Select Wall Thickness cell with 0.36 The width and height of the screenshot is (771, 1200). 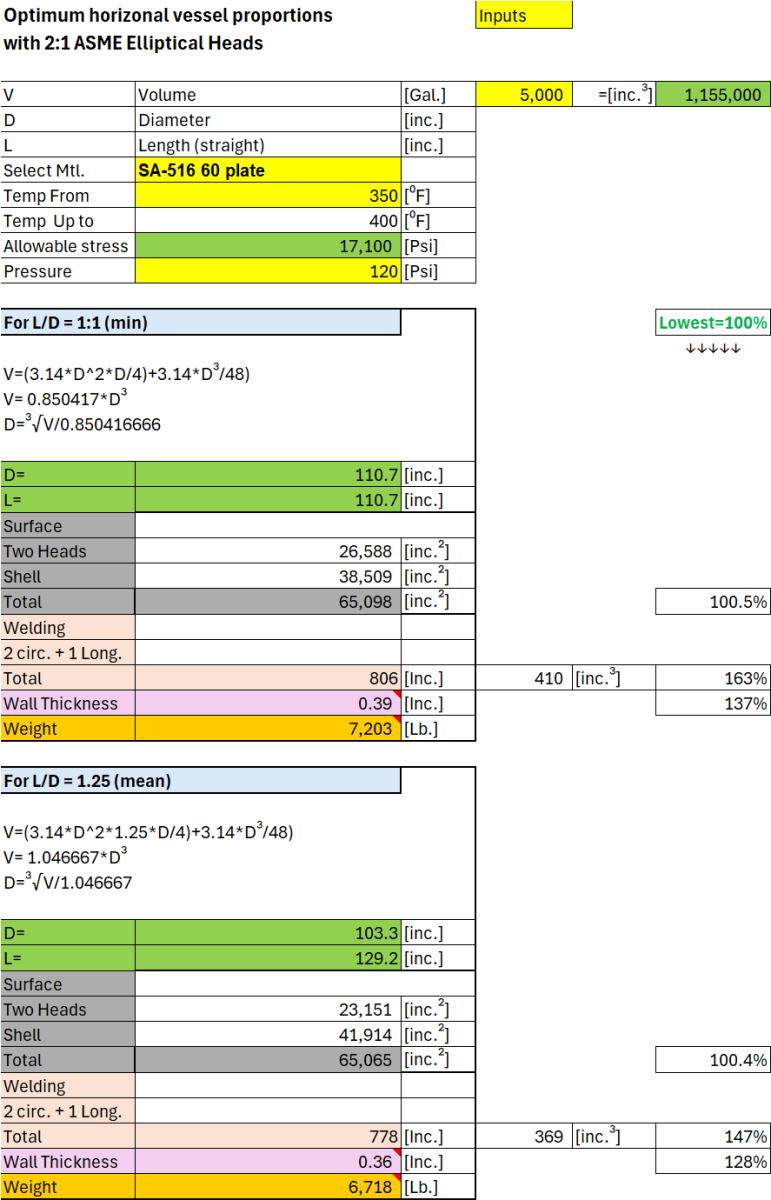coord(267,1162)
